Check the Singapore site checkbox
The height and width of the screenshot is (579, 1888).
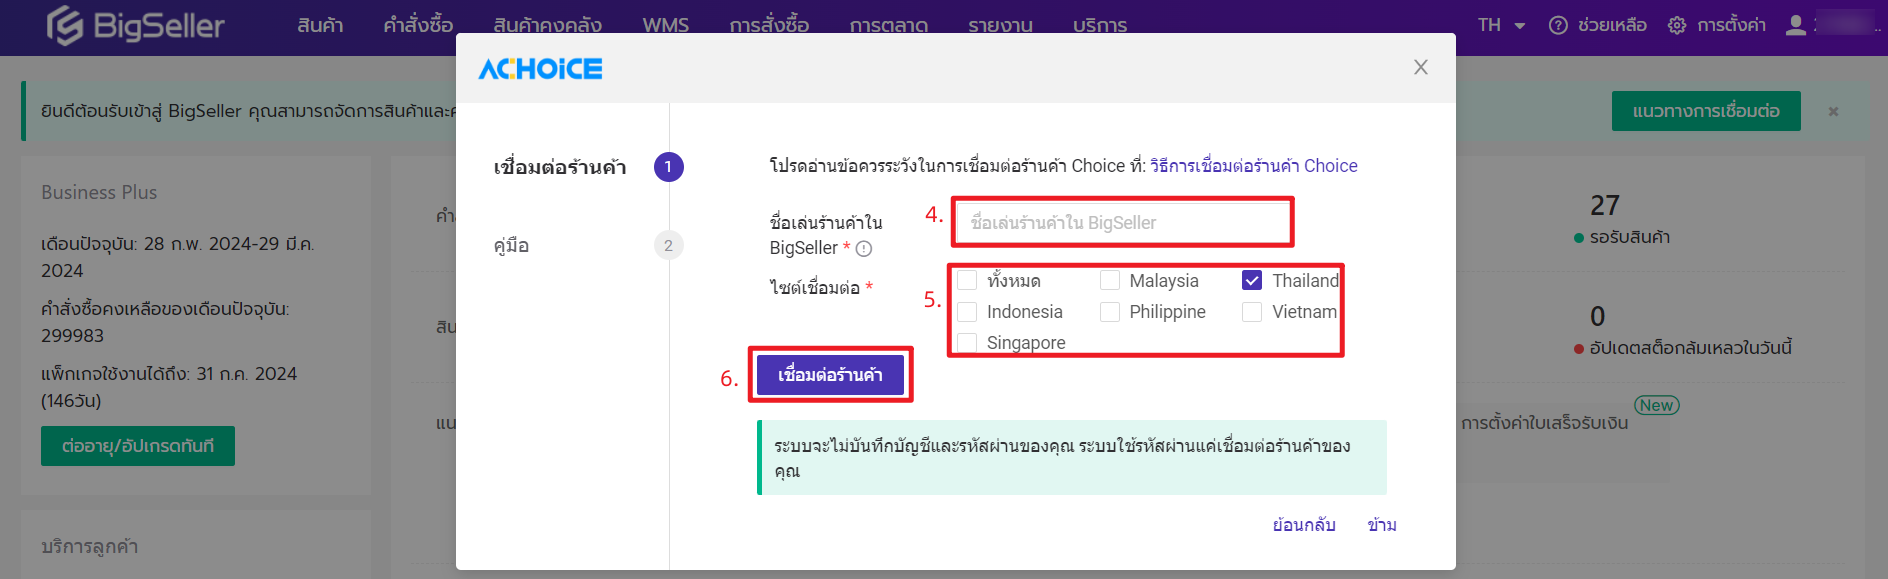coord(967,343)
